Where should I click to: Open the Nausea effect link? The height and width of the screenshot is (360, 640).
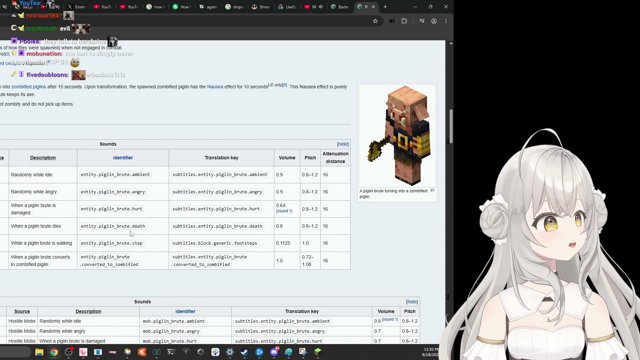click(x=215, y=87)
